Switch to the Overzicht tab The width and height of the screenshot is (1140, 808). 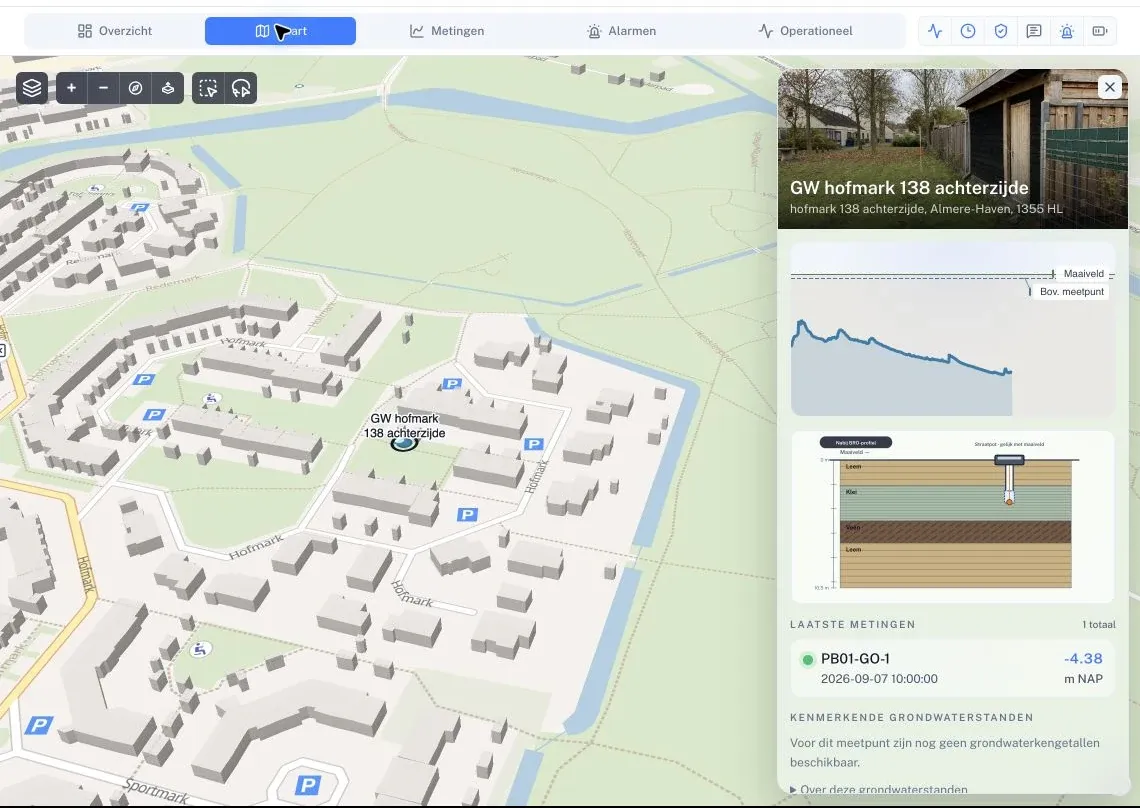pos(115,31)
